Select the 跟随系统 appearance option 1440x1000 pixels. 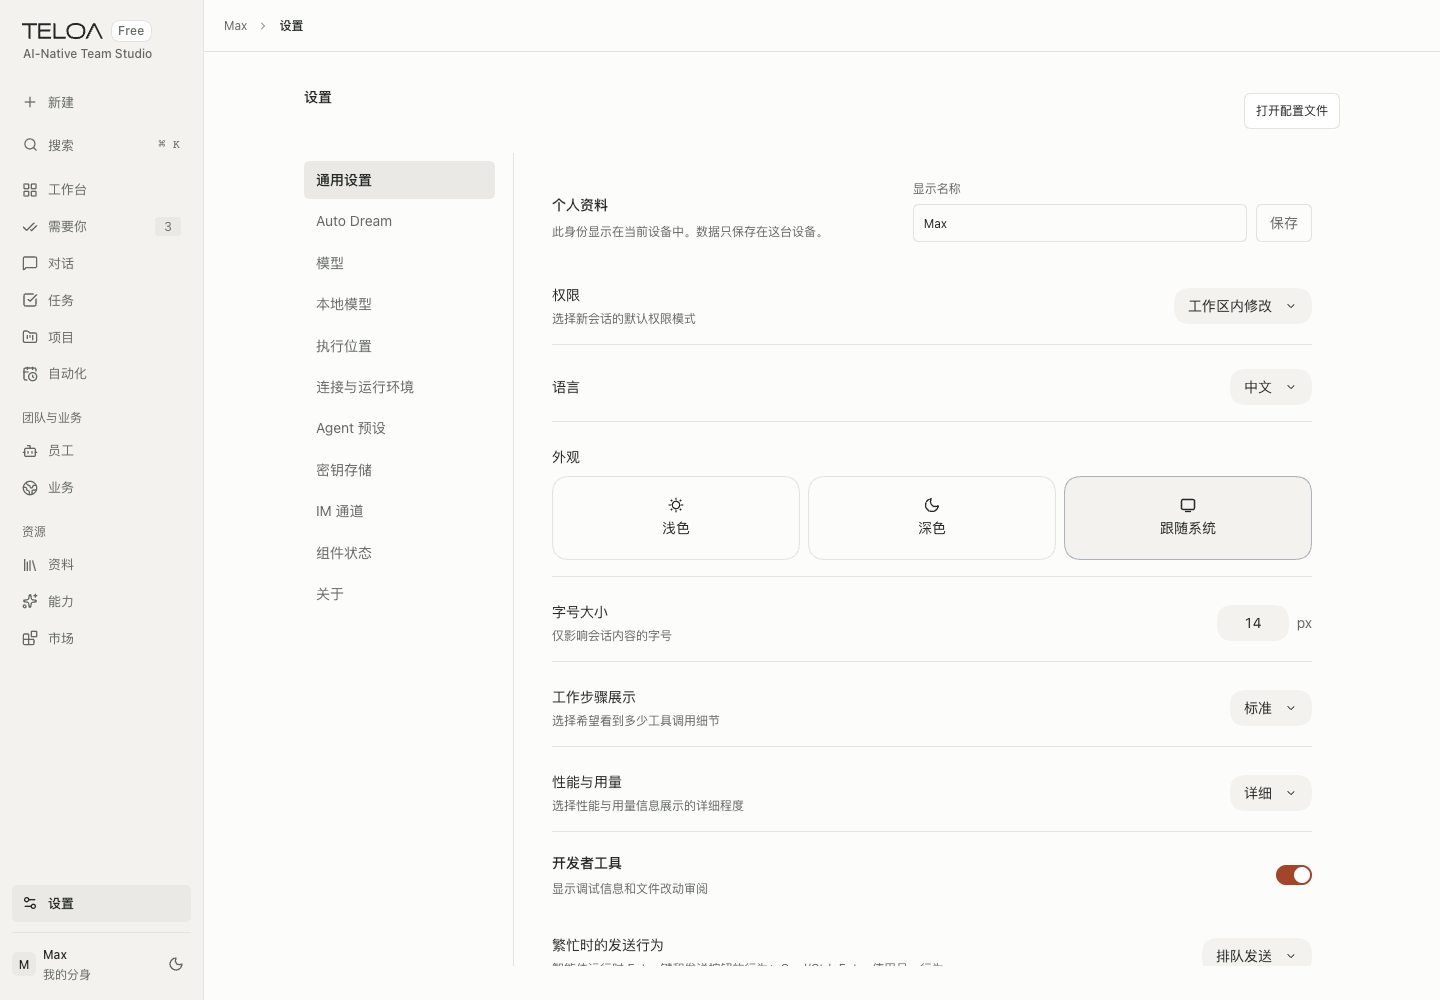tap(1188, 518)
